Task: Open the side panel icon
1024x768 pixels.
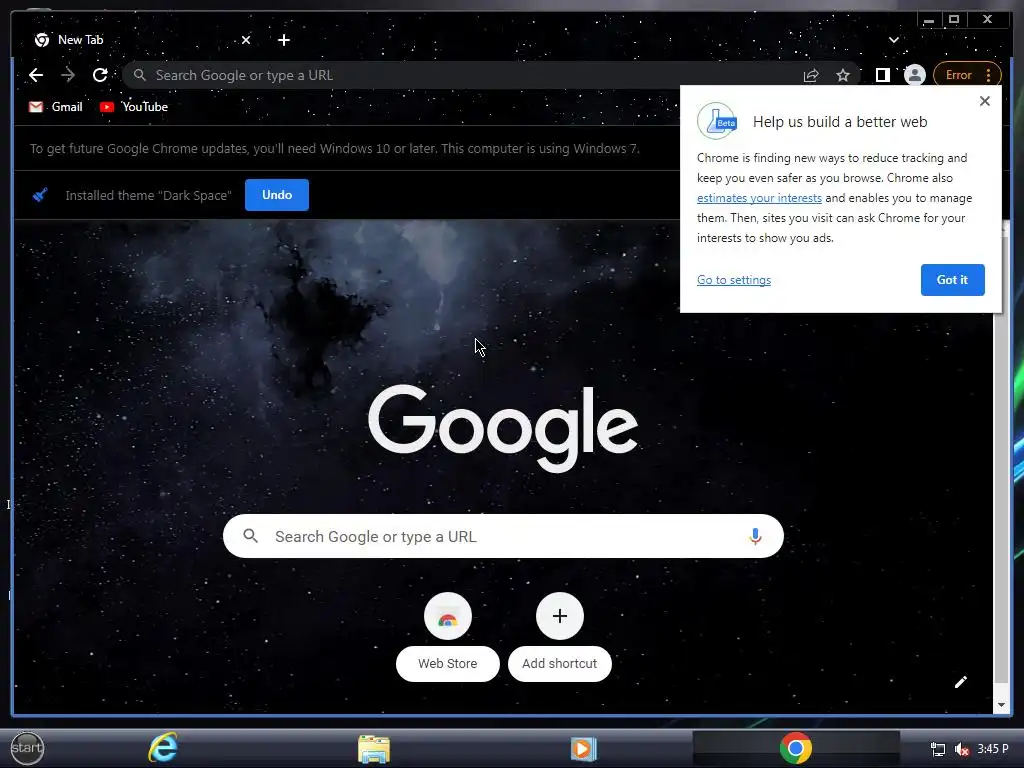Action: (x=882, y=75)
